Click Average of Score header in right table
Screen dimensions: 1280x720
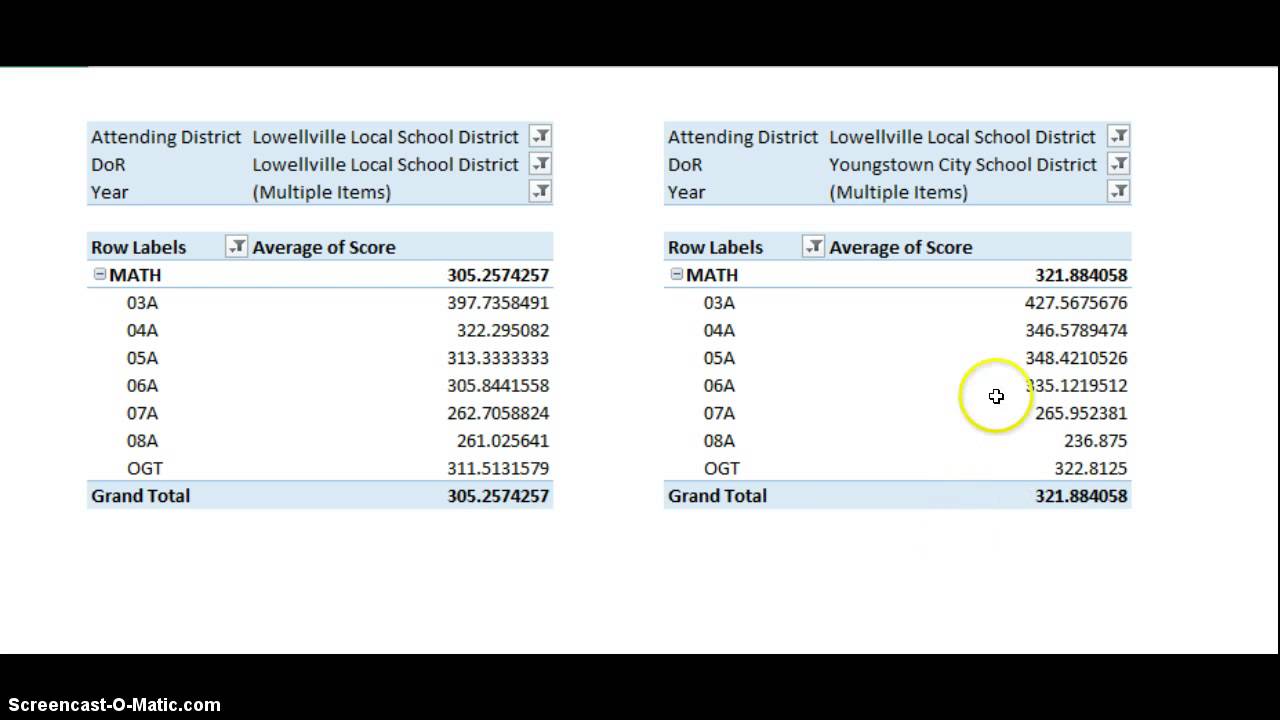pyautogui.click(x=901, y=247)
